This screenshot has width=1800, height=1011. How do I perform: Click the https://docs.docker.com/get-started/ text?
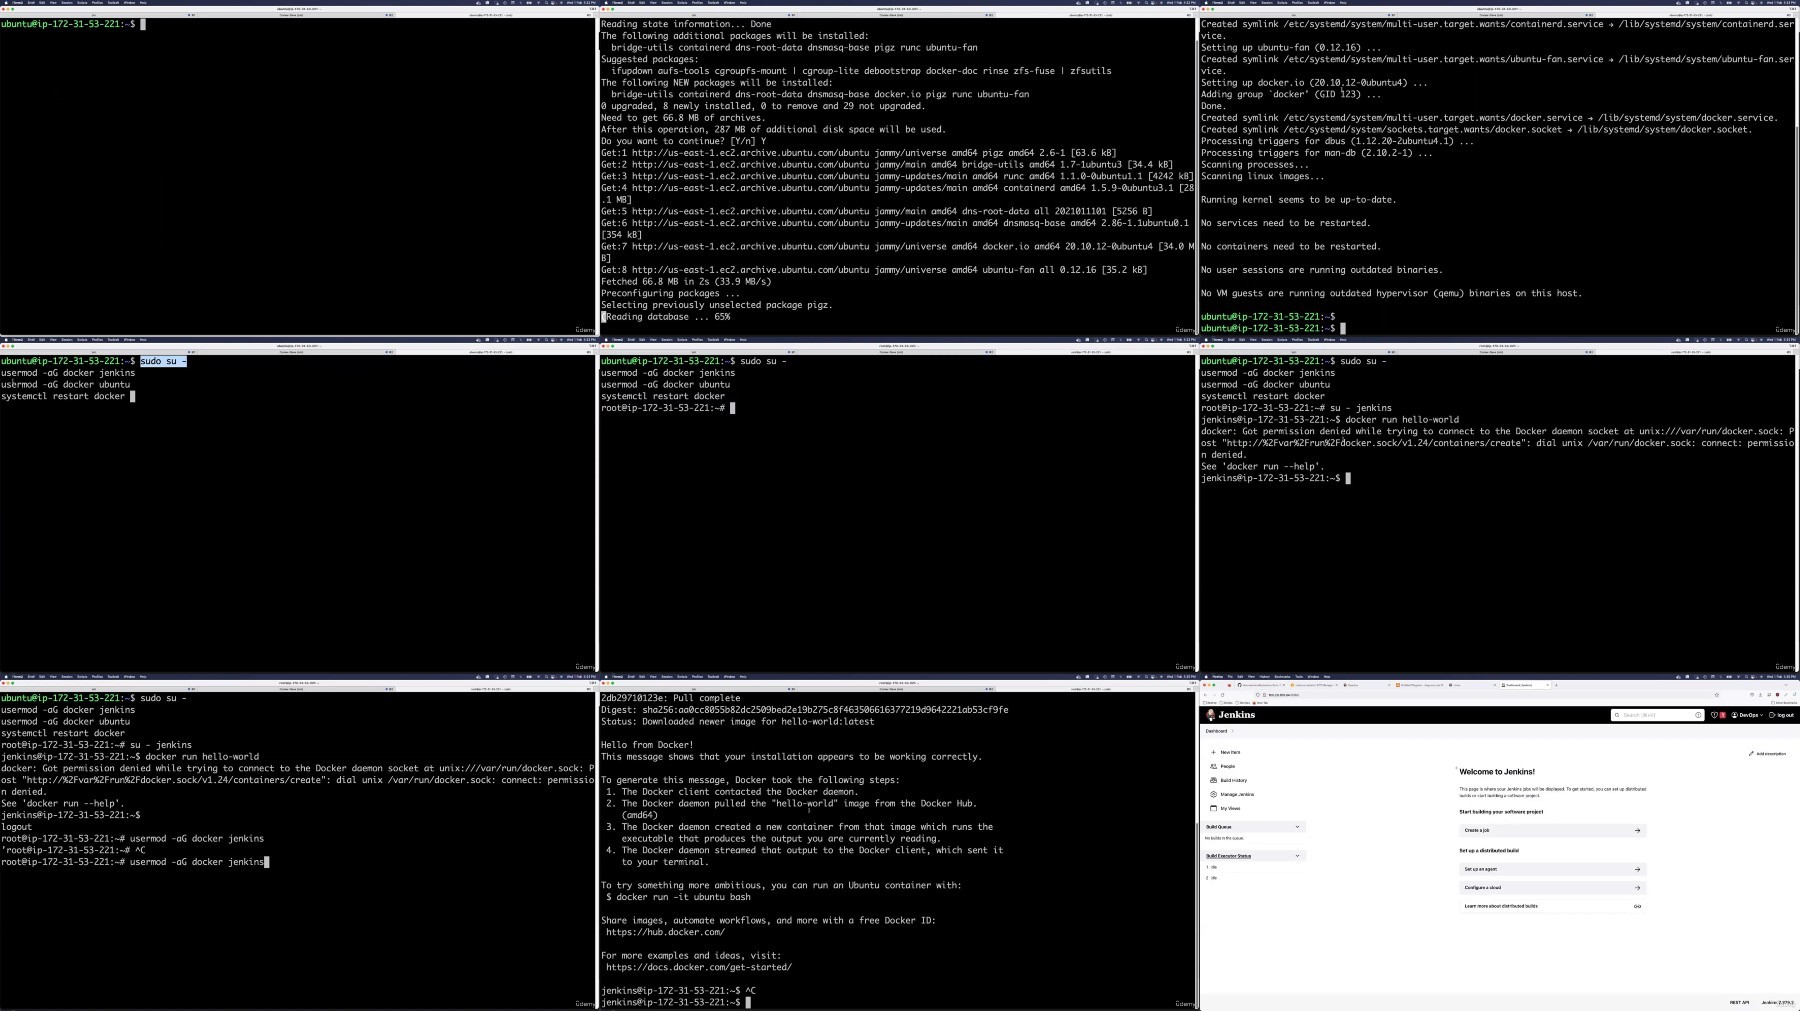(x=698, y=967)
